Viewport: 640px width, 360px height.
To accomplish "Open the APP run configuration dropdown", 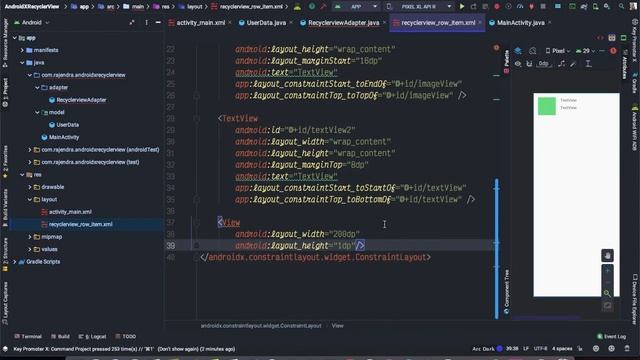I will (x=356, y=7).
